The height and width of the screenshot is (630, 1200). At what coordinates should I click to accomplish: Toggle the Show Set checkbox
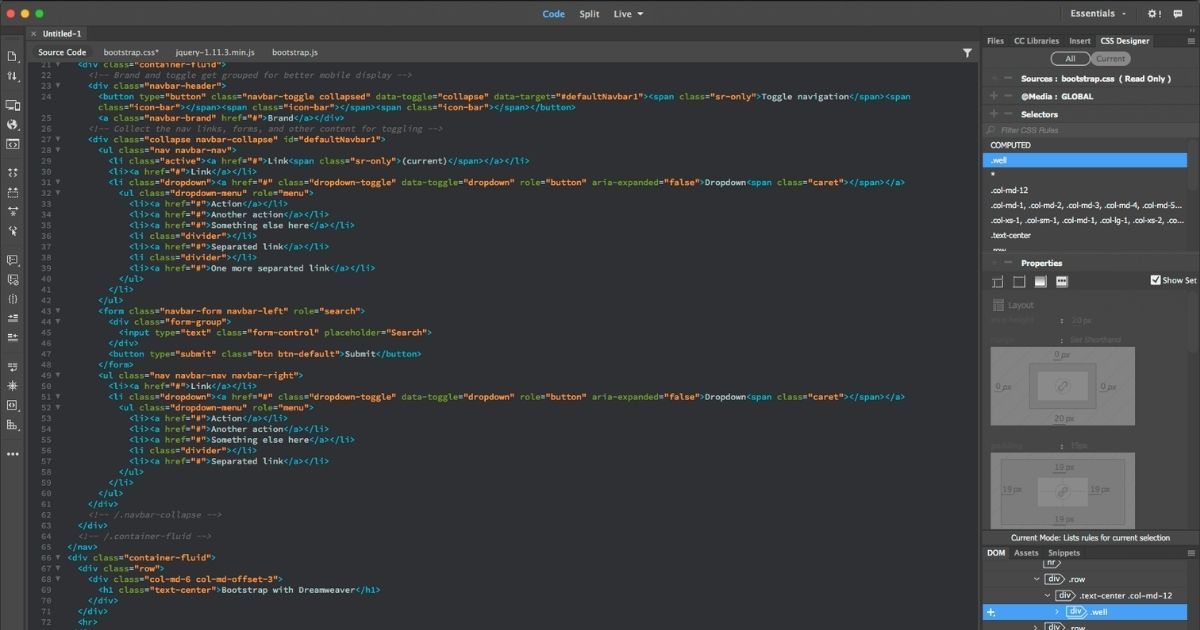1156,280
